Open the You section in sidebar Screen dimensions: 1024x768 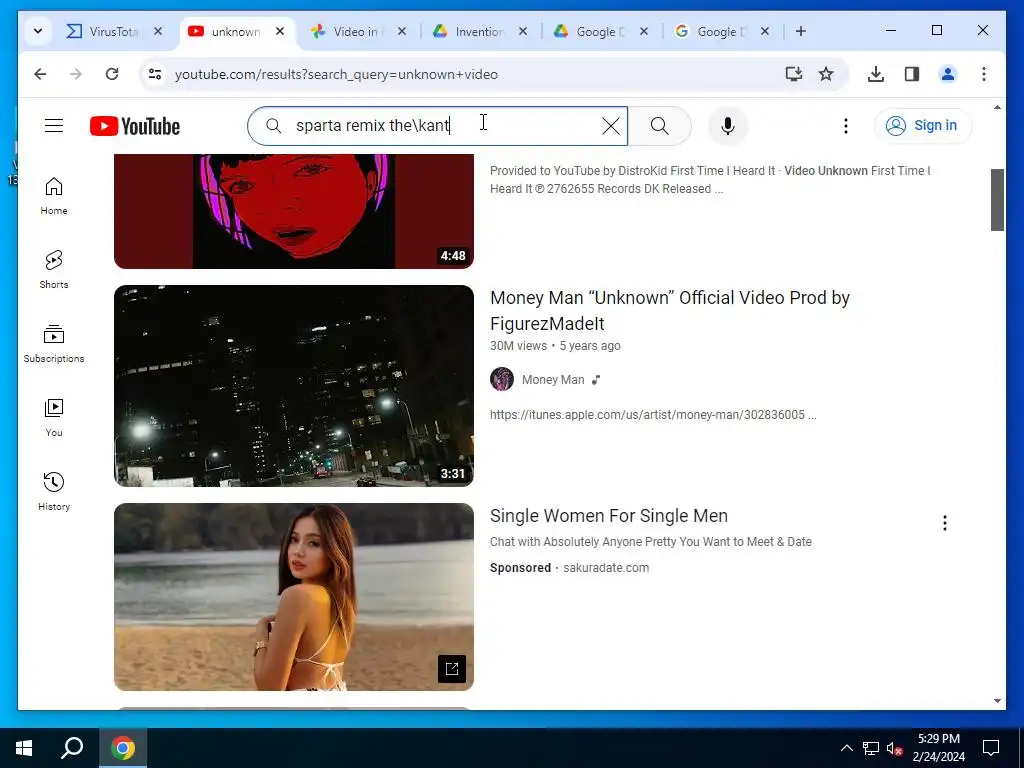pyautogui.click(x=54, y=418)
